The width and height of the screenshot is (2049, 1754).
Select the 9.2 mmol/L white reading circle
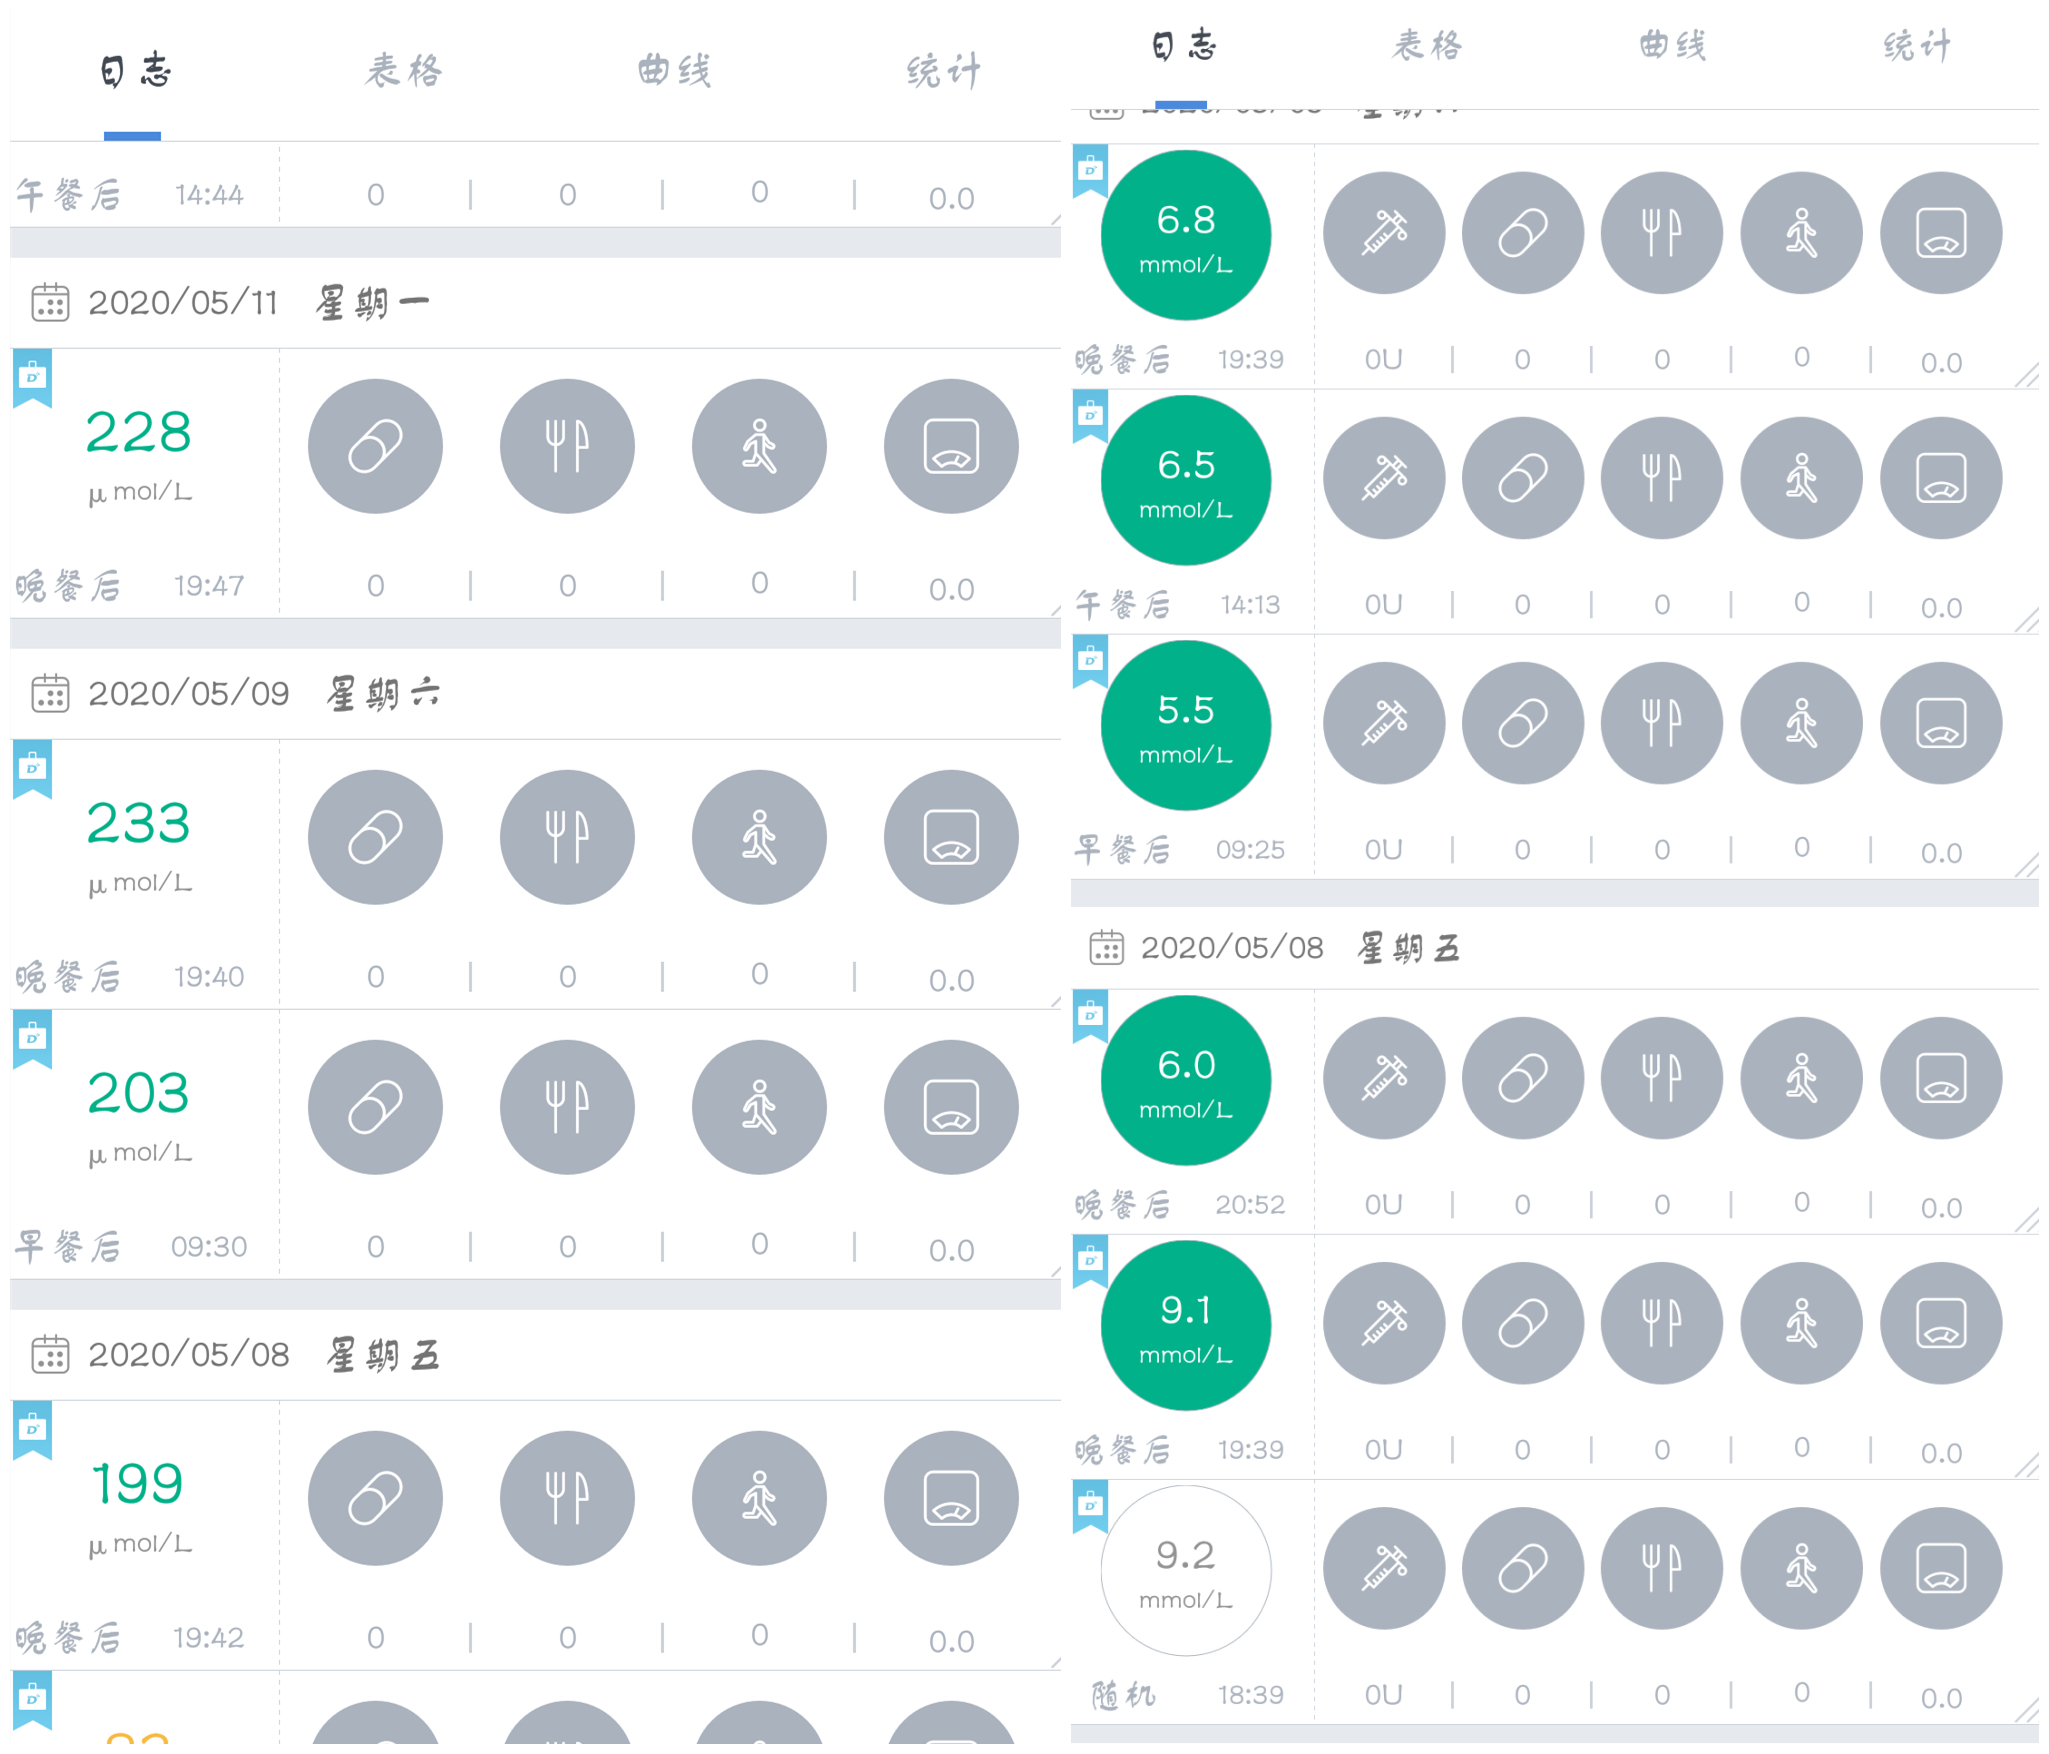(x=1186, y=1570)
